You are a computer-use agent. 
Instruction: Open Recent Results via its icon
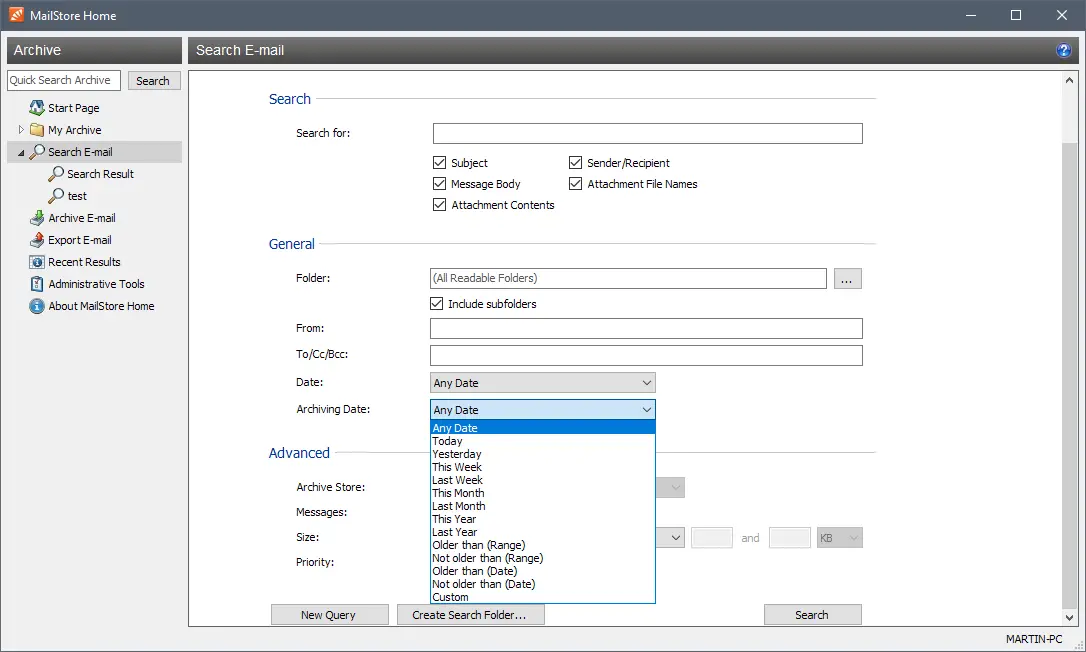(37, 262)
